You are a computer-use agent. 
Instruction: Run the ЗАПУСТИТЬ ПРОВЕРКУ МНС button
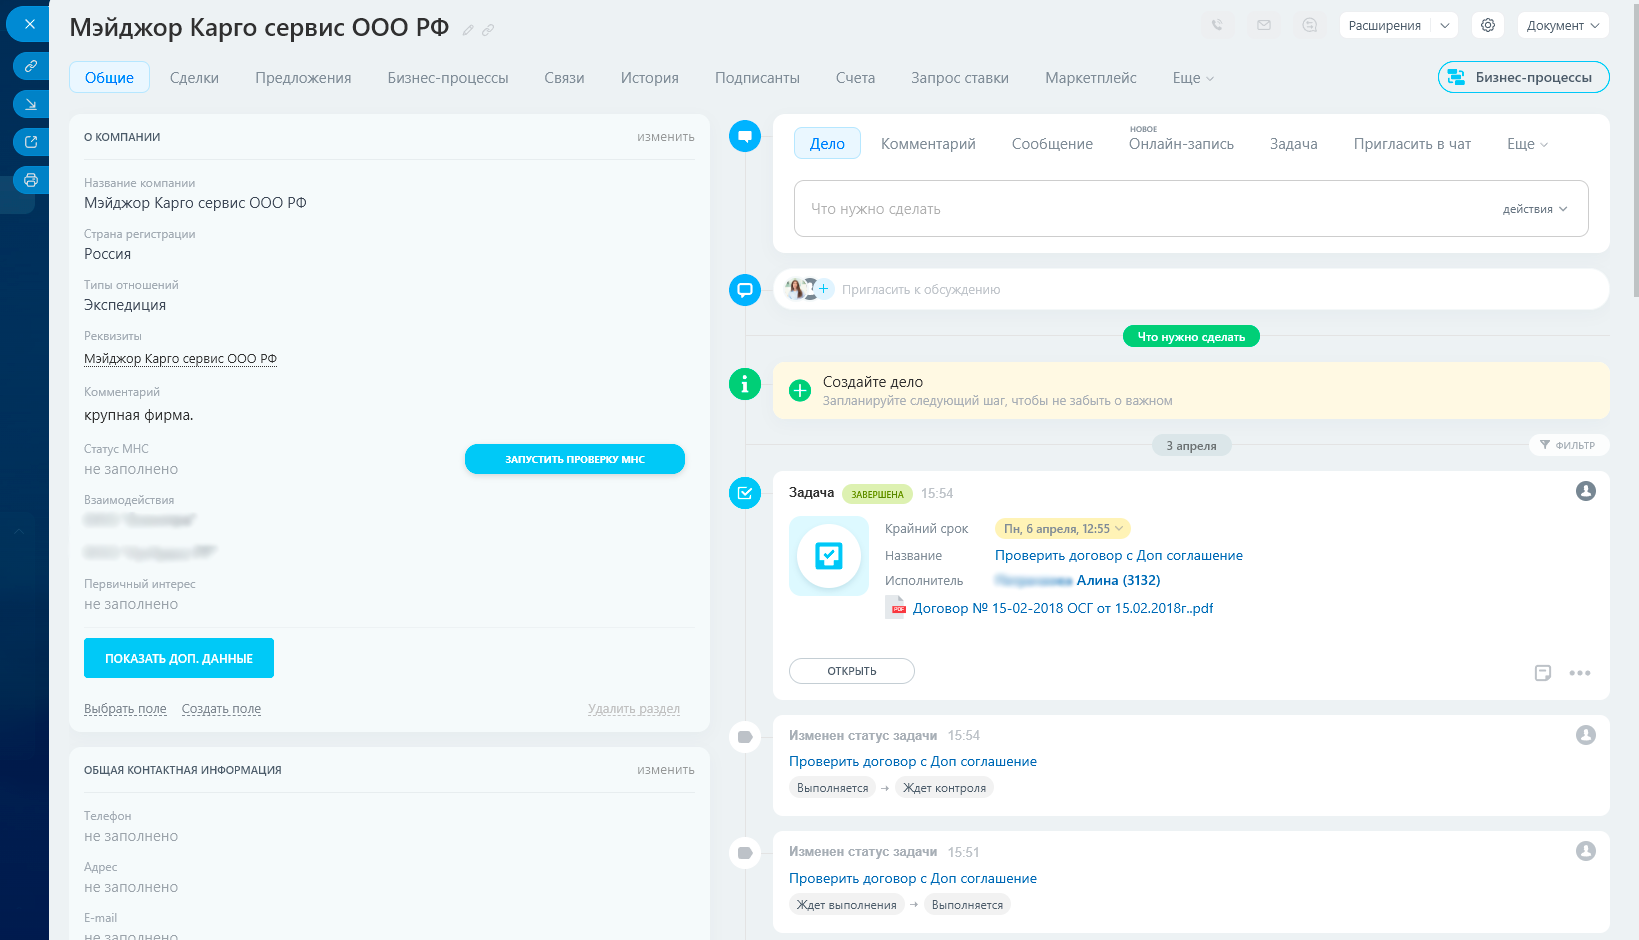(575, 459)
